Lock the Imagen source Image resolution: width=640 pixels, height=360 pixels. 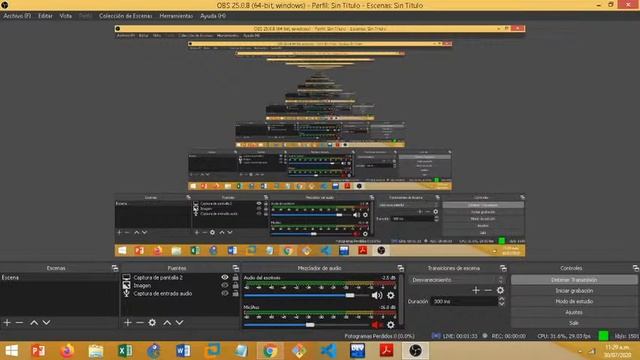[x=236, y=285]
